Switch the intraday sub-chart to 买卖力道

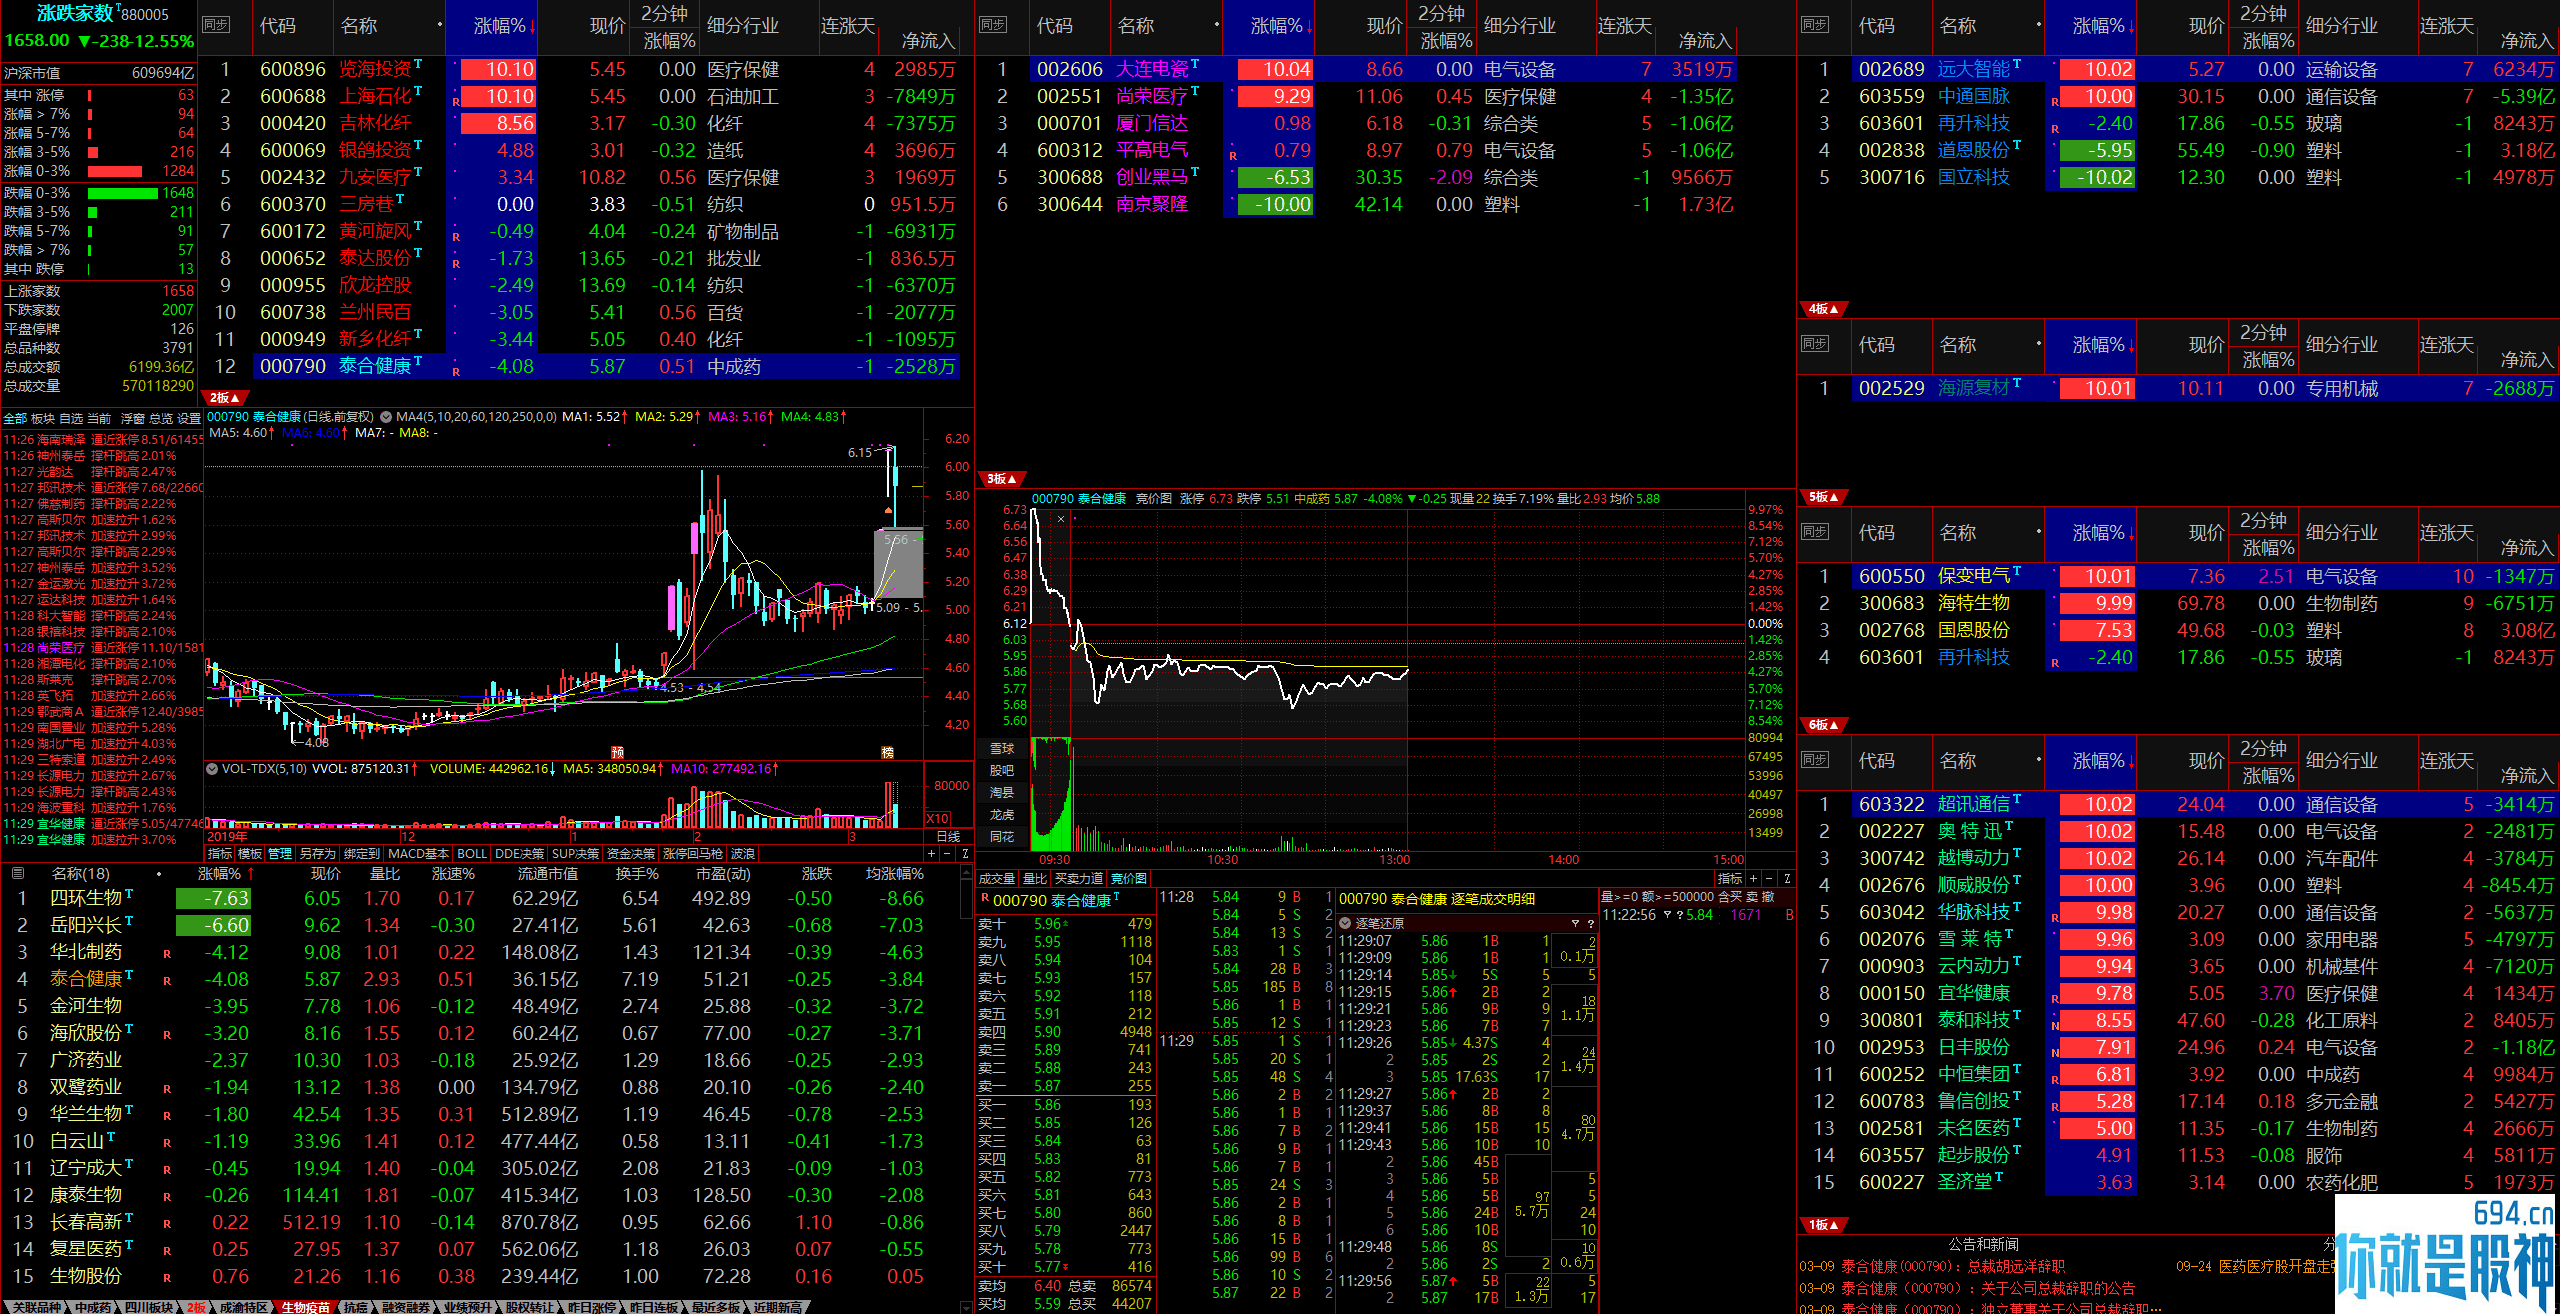(1079, 878)
